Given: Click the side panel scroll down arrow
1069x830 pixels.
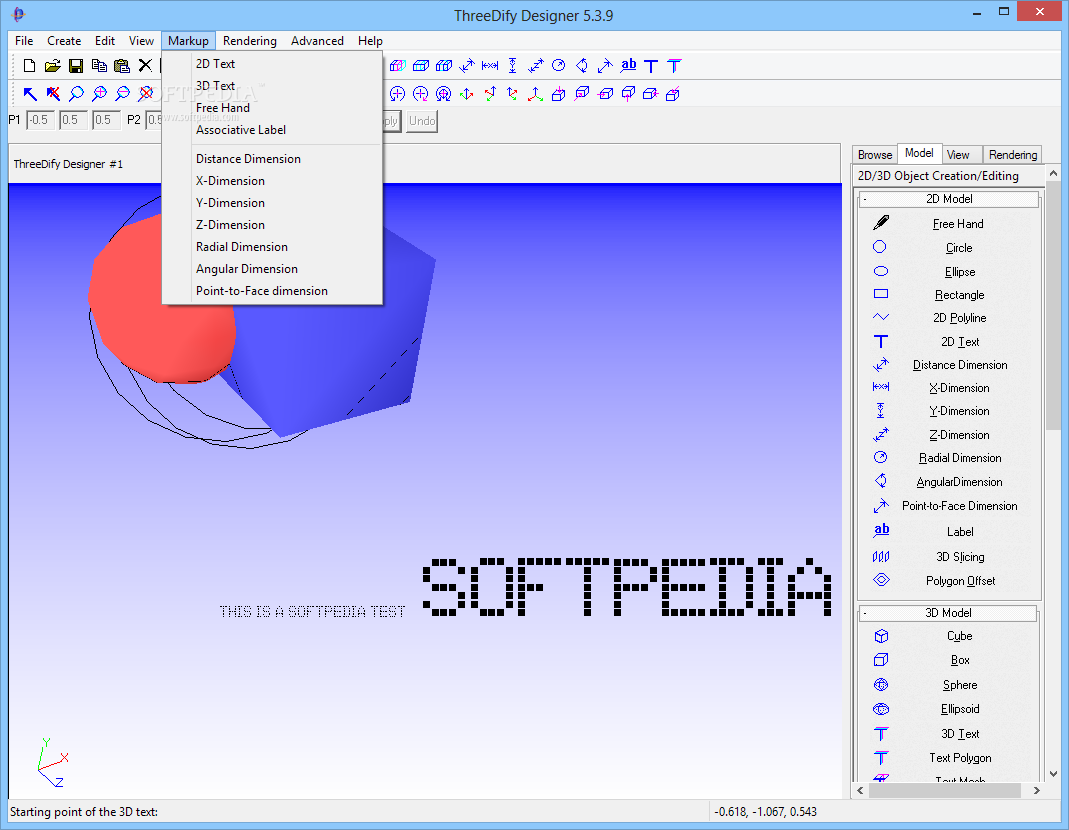Looking at the screenshot, I should [1053, 773].
